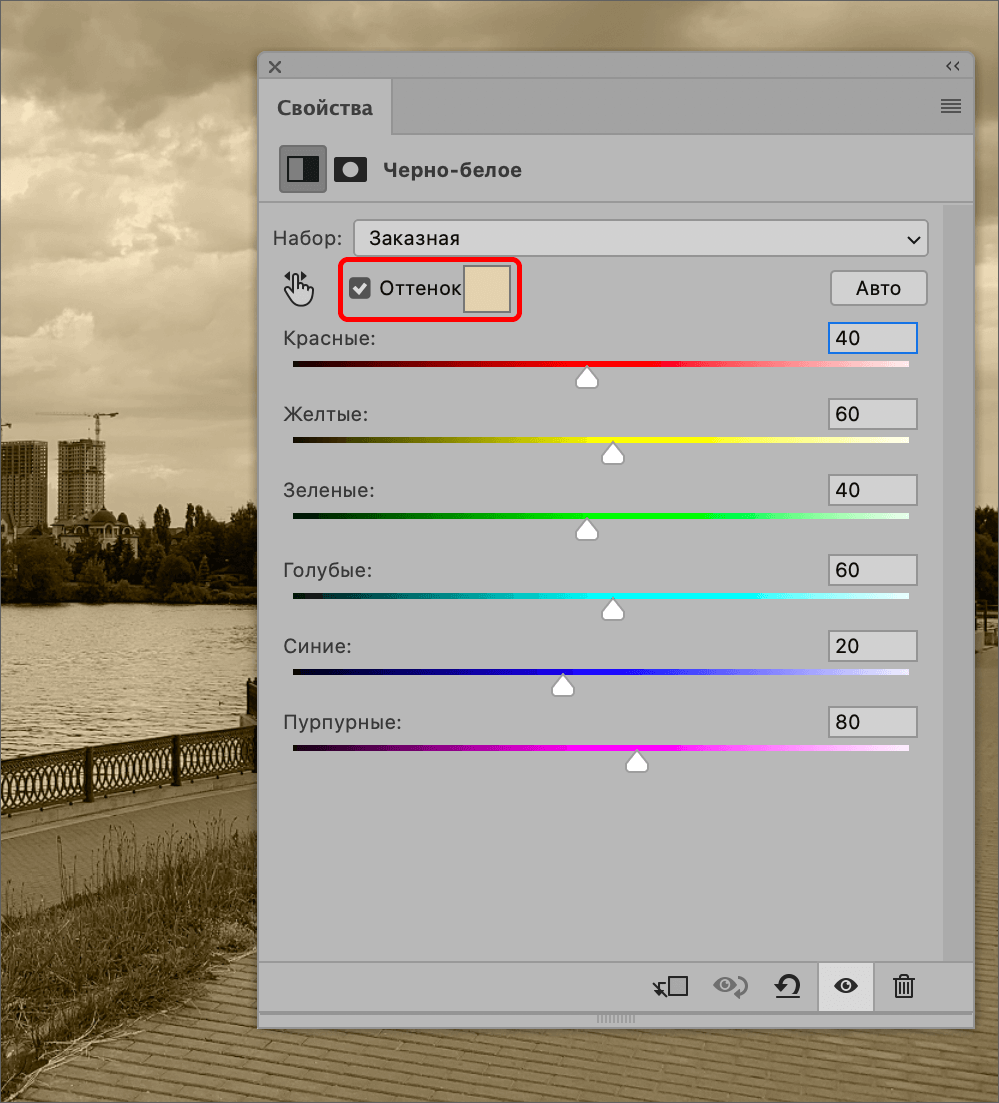Click the Синие slider handle
Viewport: 999px width, 1103px height.
click(x=563, y=685)
